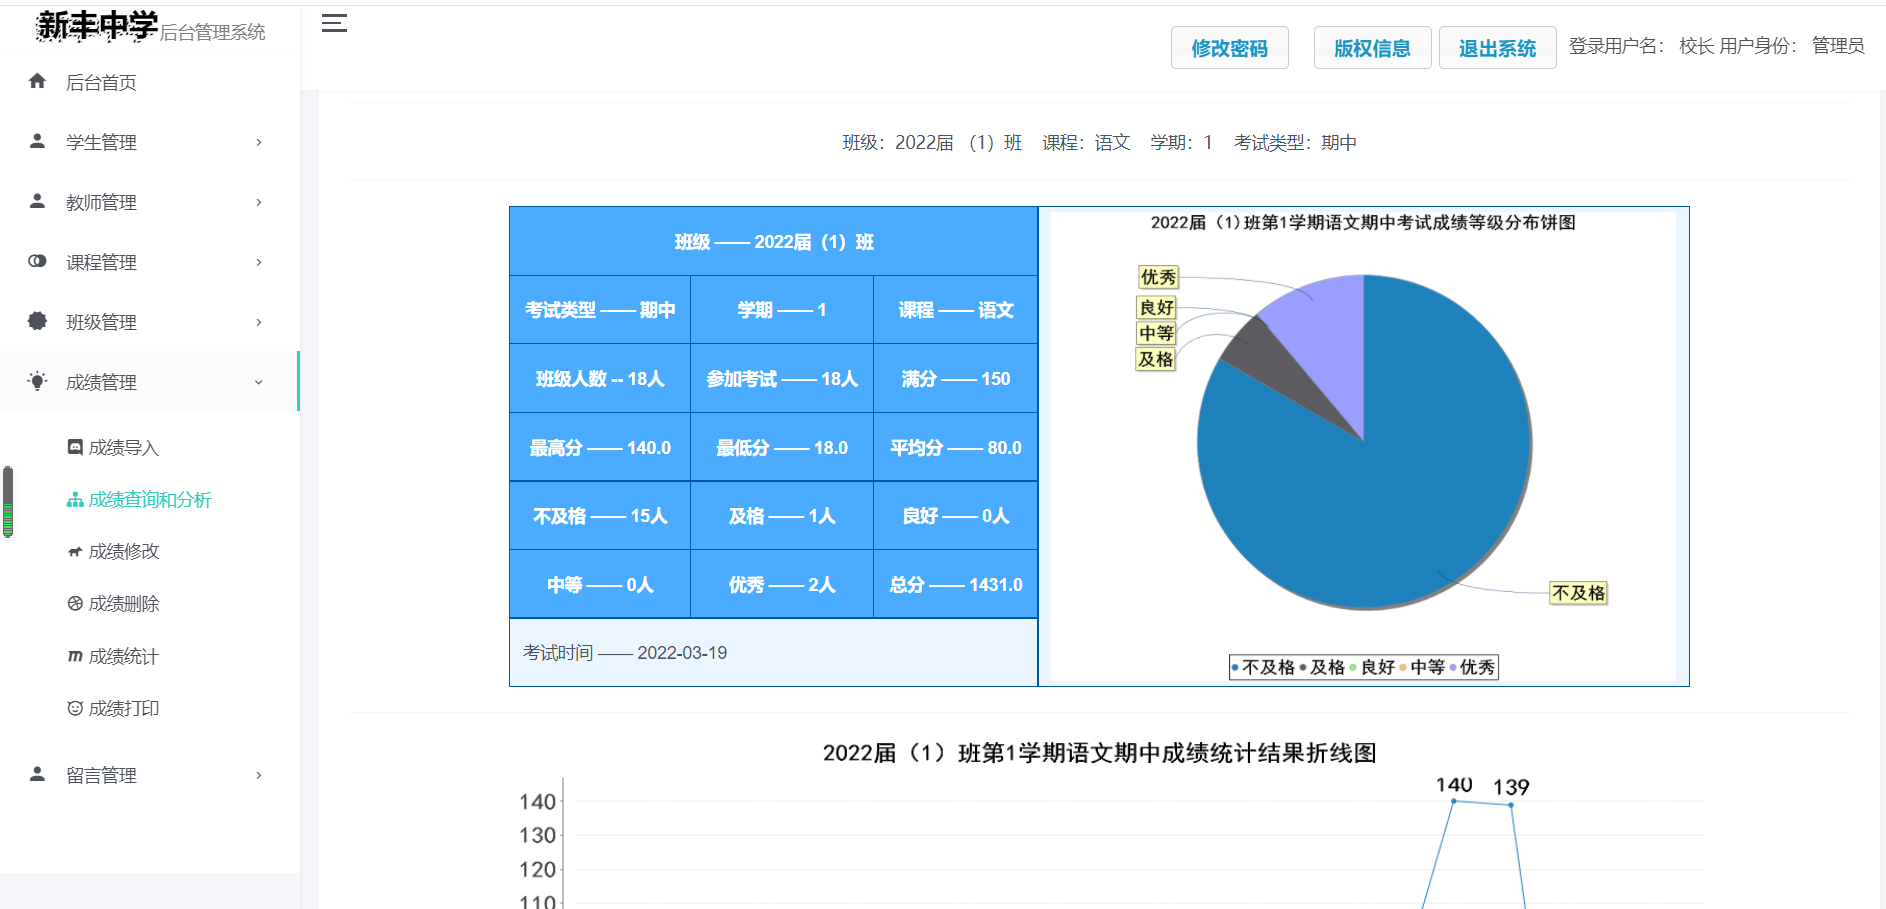Open 成绩统计 menu item
Image resolution: width=1886 pixels, height=909 pixels.
(113, 656)
